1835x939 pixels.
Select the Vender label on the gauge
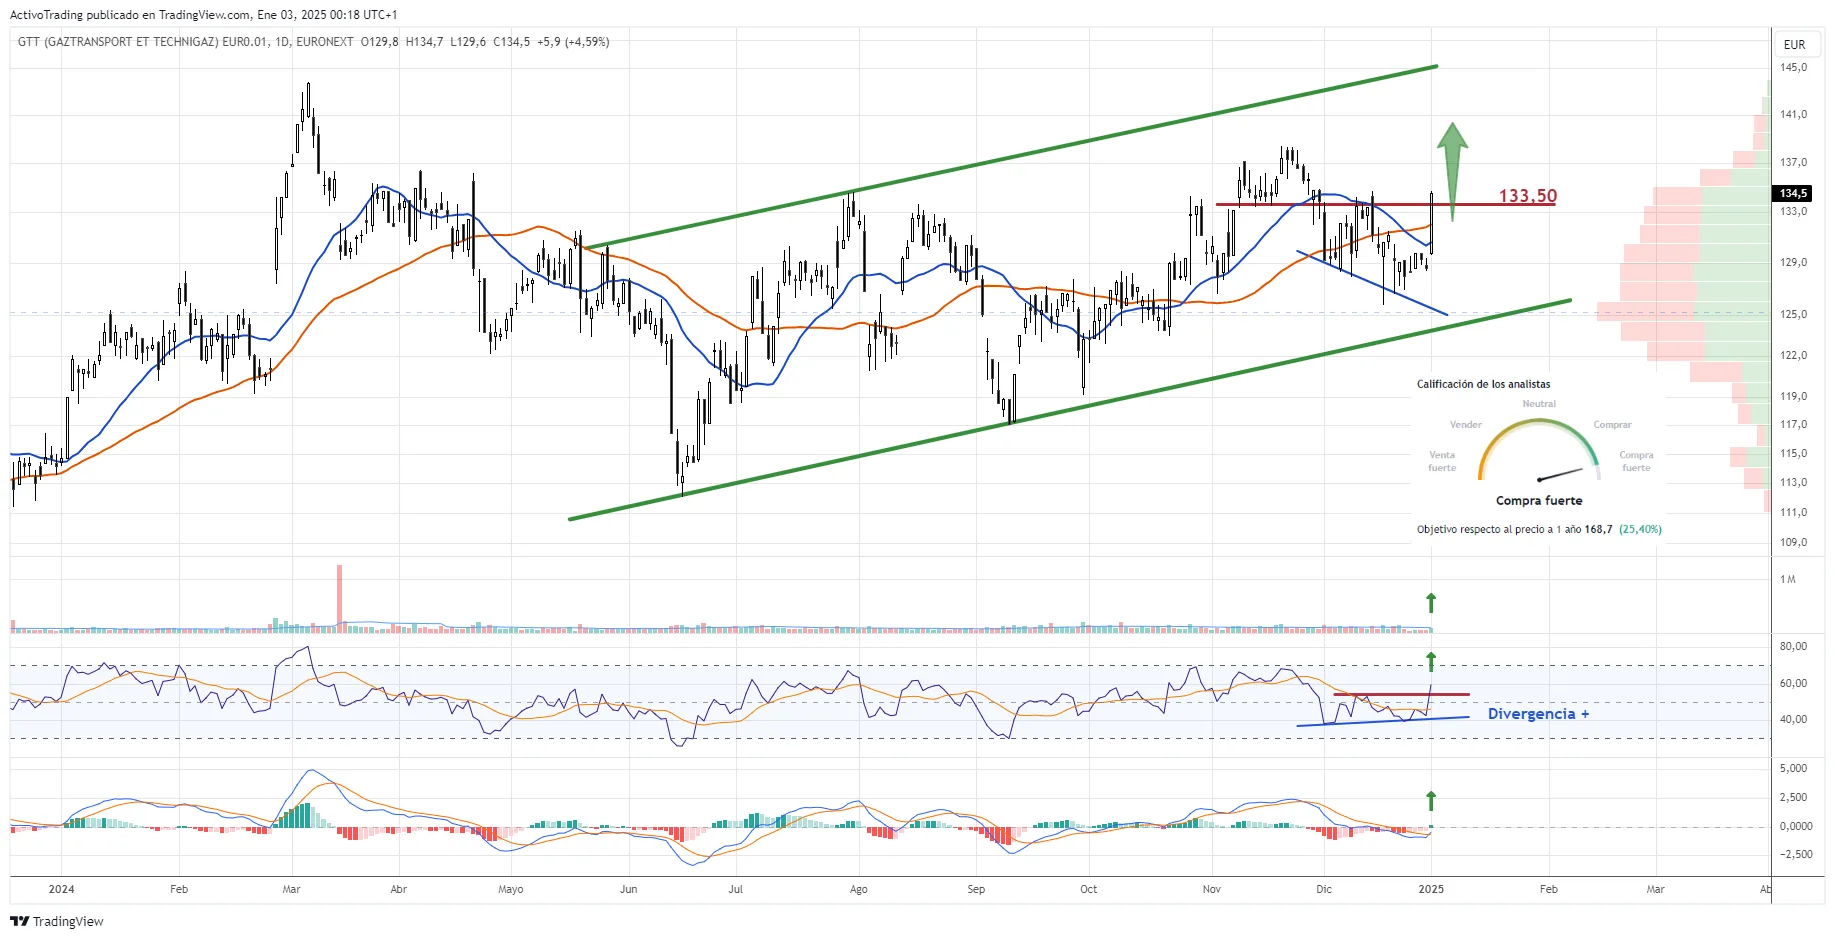(x=1465, y=425)
